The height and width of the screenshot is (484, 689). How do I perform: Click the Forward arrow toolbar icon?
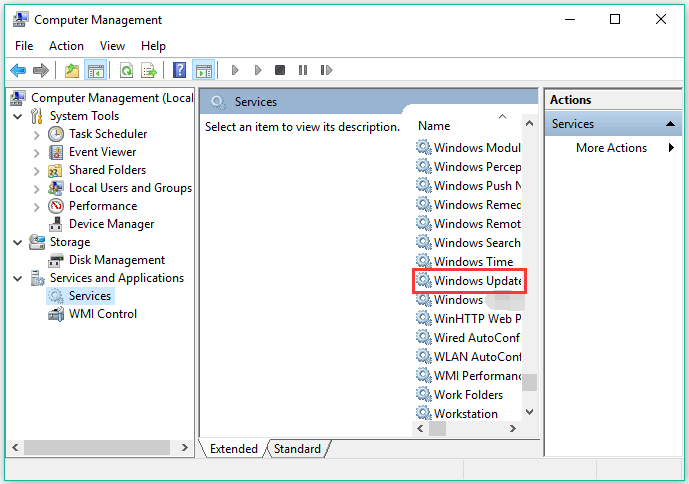pyautogui.click(x=41, y=70)
